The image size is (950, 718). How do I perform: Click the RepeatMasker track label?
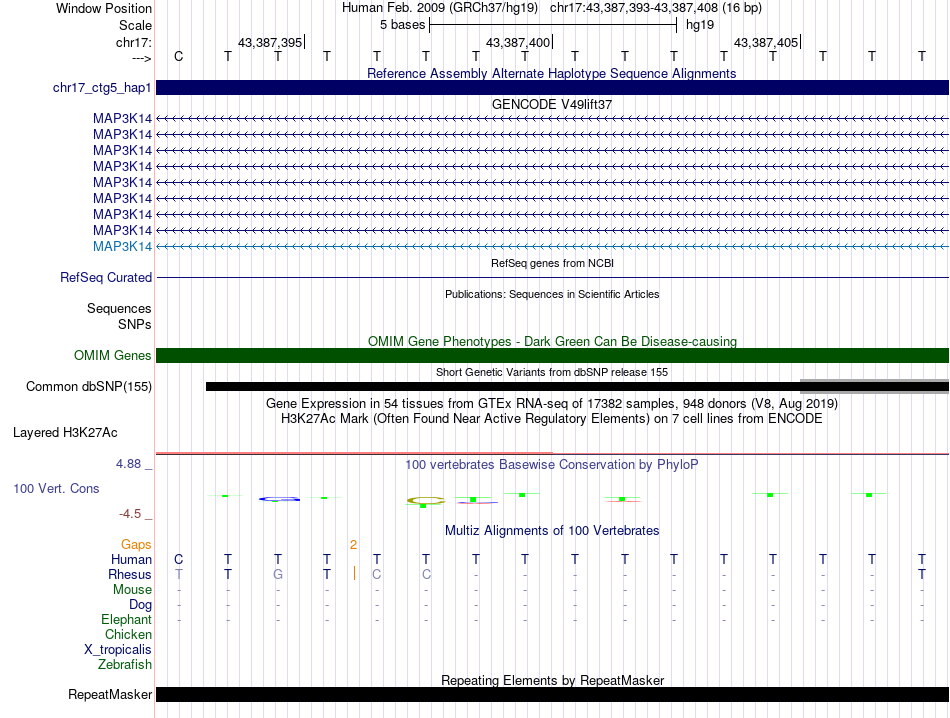pyautogui.click(x=110, y=694)
